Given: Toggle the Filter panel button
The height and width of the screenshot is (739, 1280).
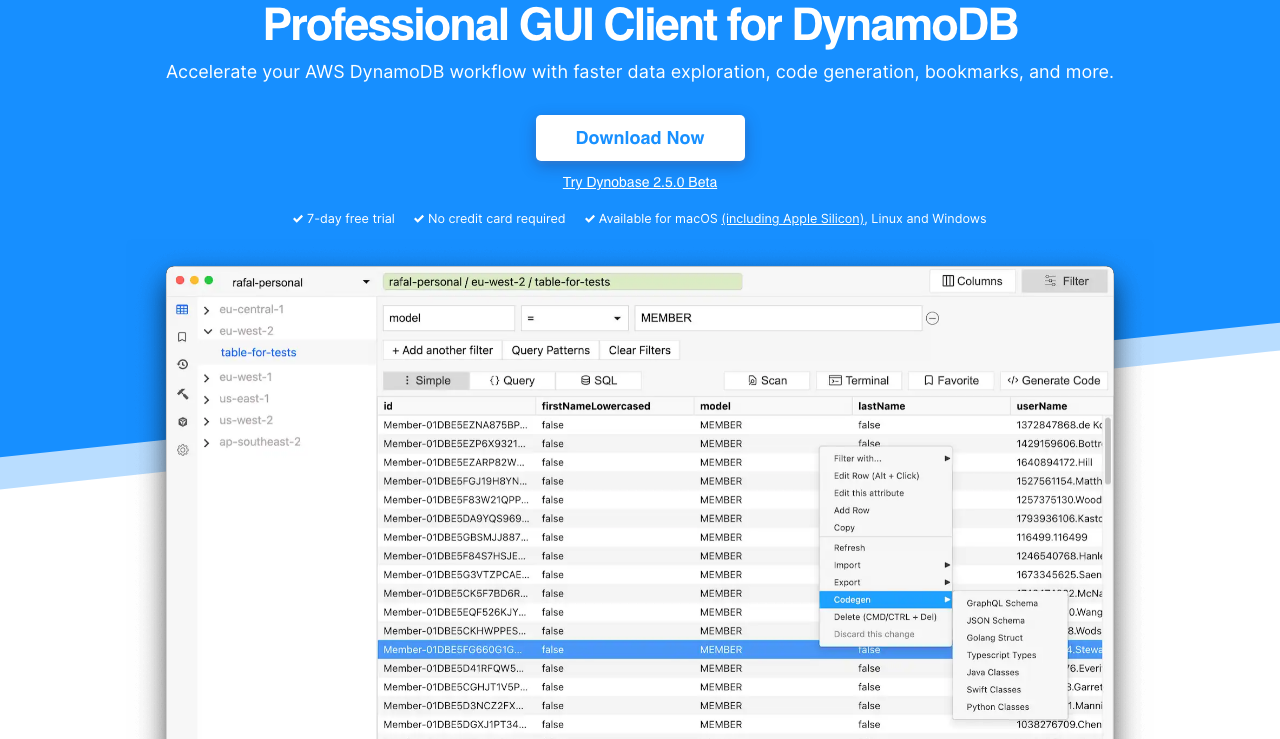Looking at the screenshot, I should pyautogui.click(x=1065, y=281).
